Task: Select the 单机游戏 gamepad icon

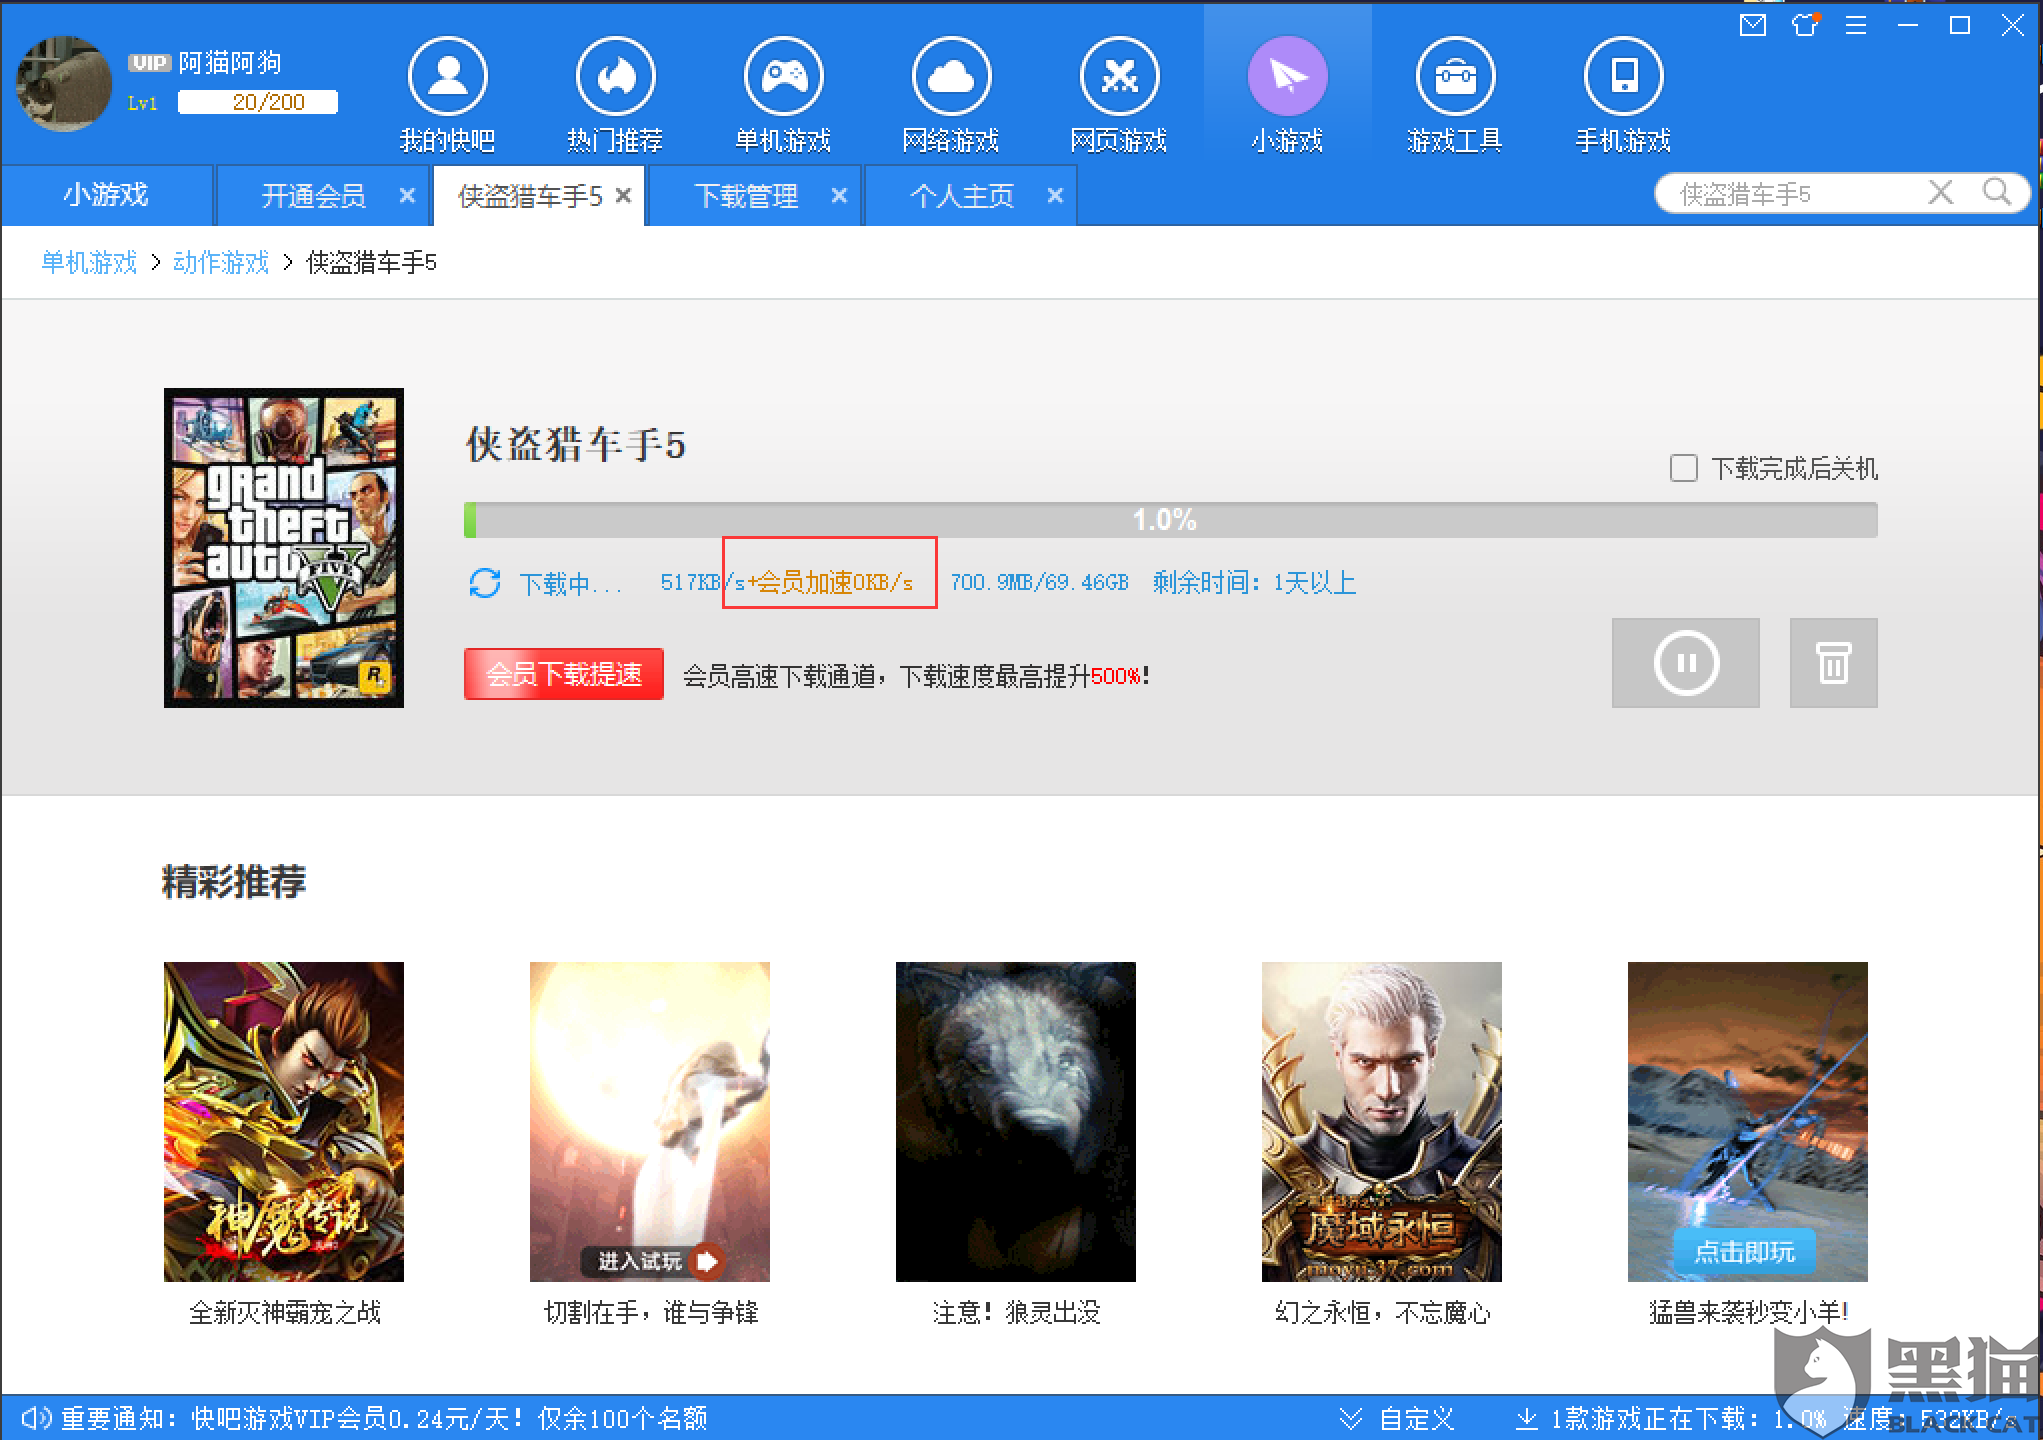Action: [783, 77]
